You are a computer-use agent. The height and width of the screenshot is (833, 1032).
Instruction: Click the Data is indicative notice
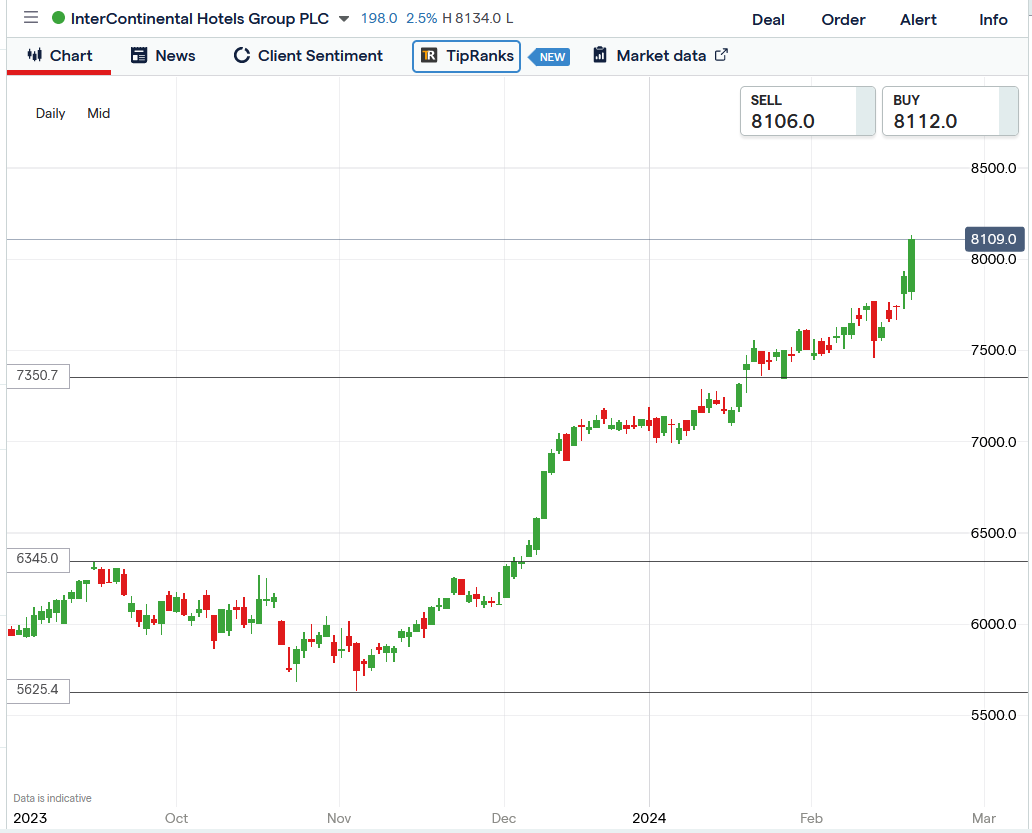(x=53, y=798)
